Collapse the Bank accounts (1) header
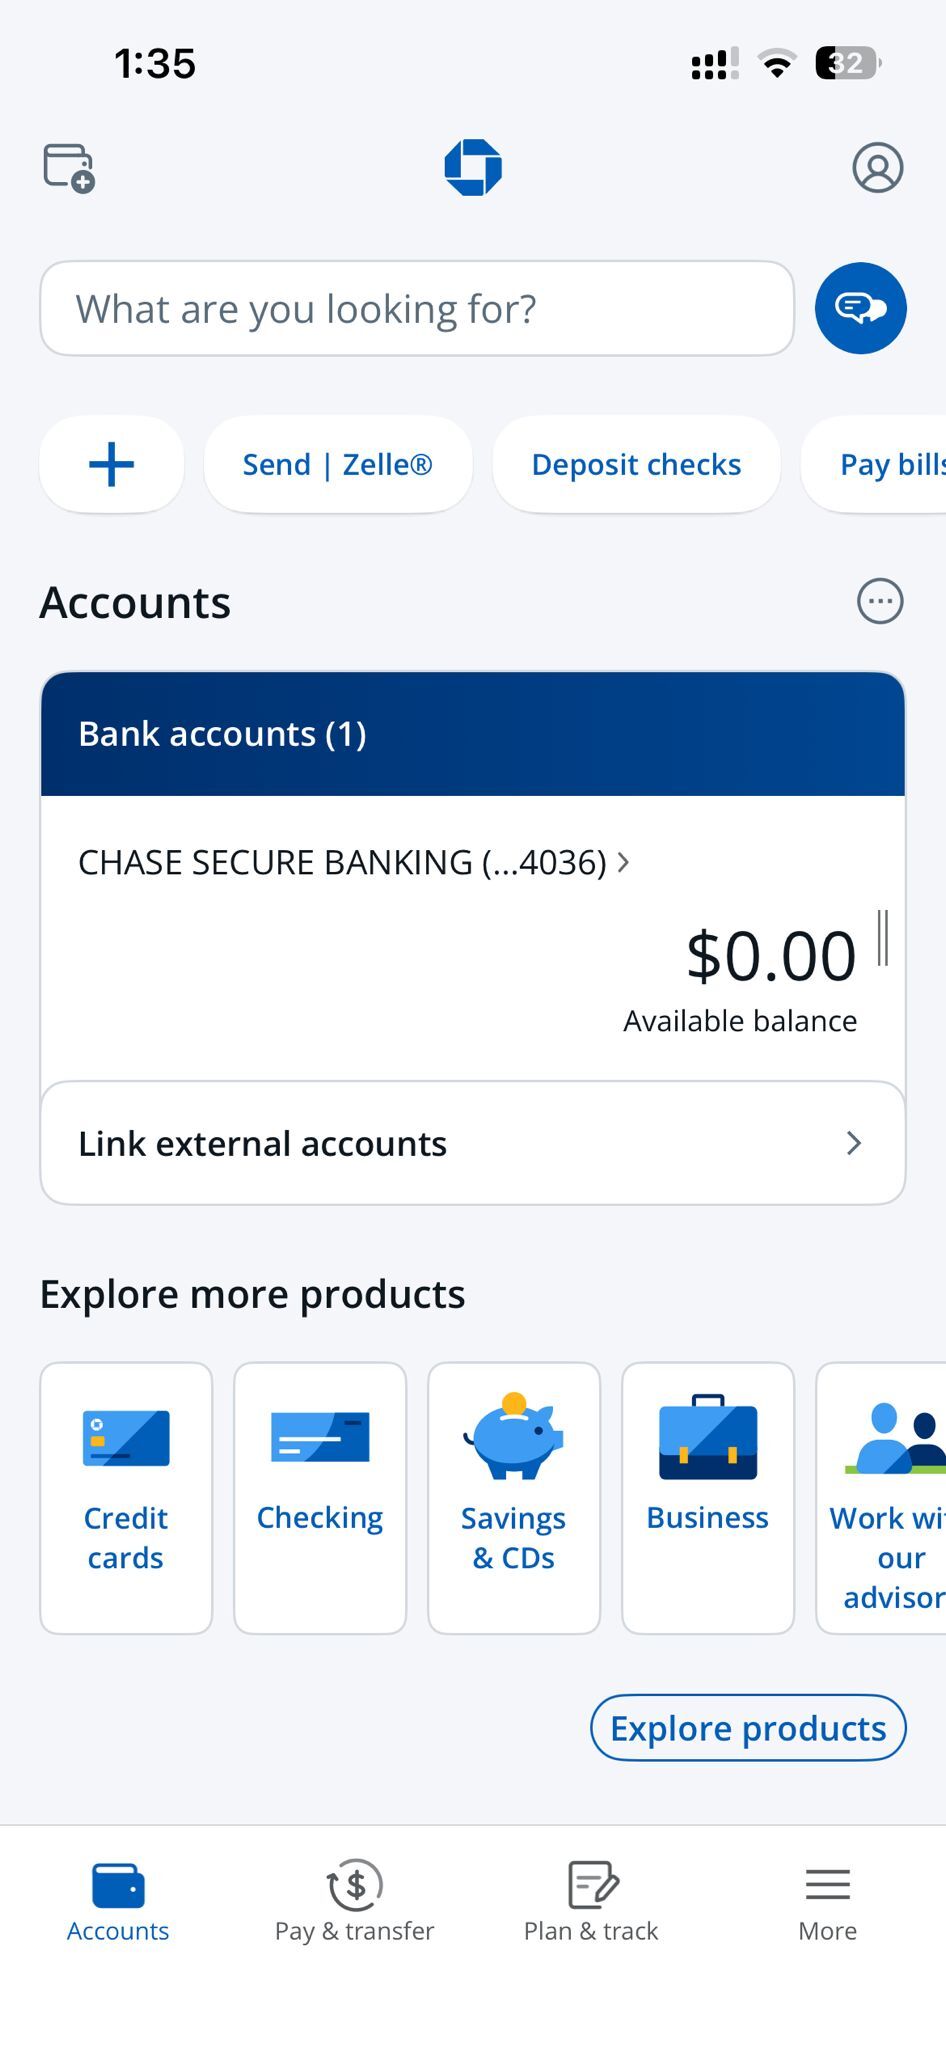The width and height of the screenshot is (946, 2048). [x=472, y=734]
